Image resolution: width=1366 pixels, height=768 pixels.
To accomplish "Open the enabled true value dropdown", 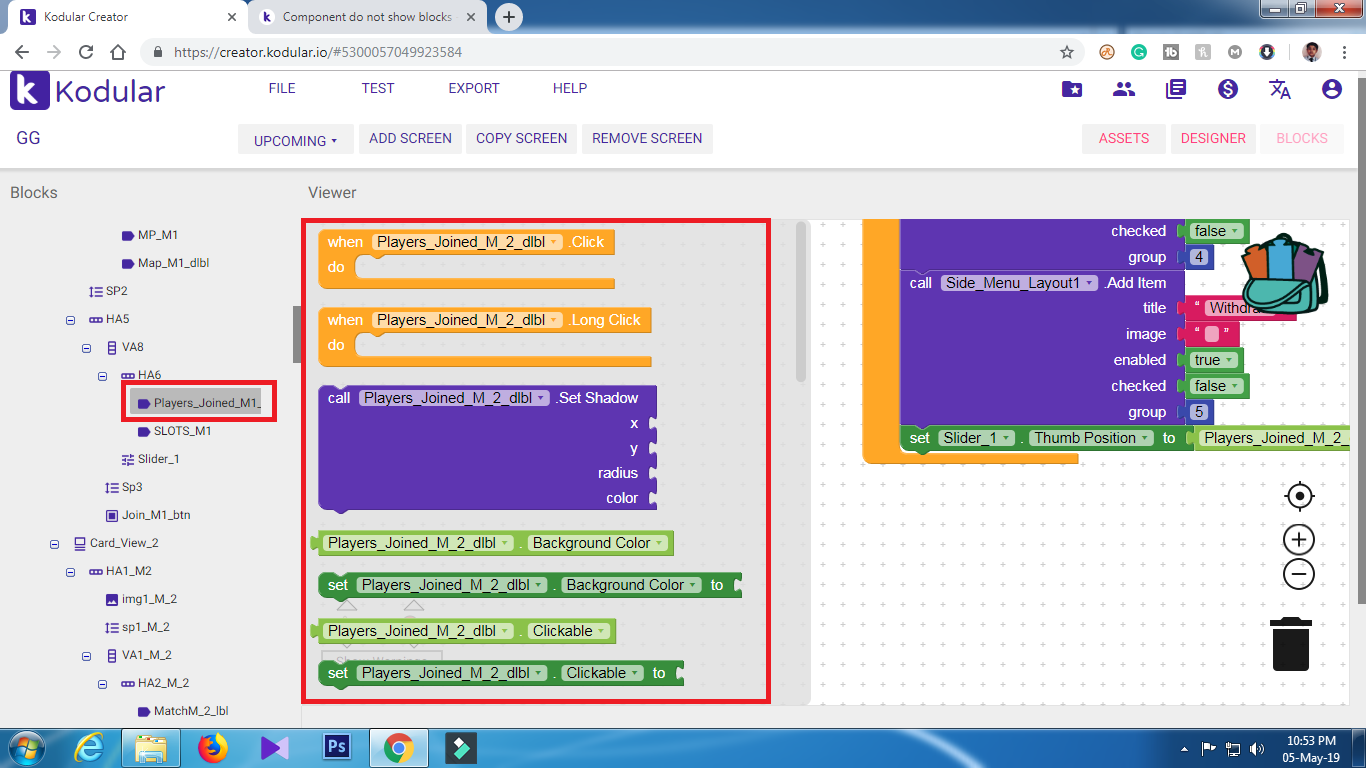I will [x=1227, y=360].
